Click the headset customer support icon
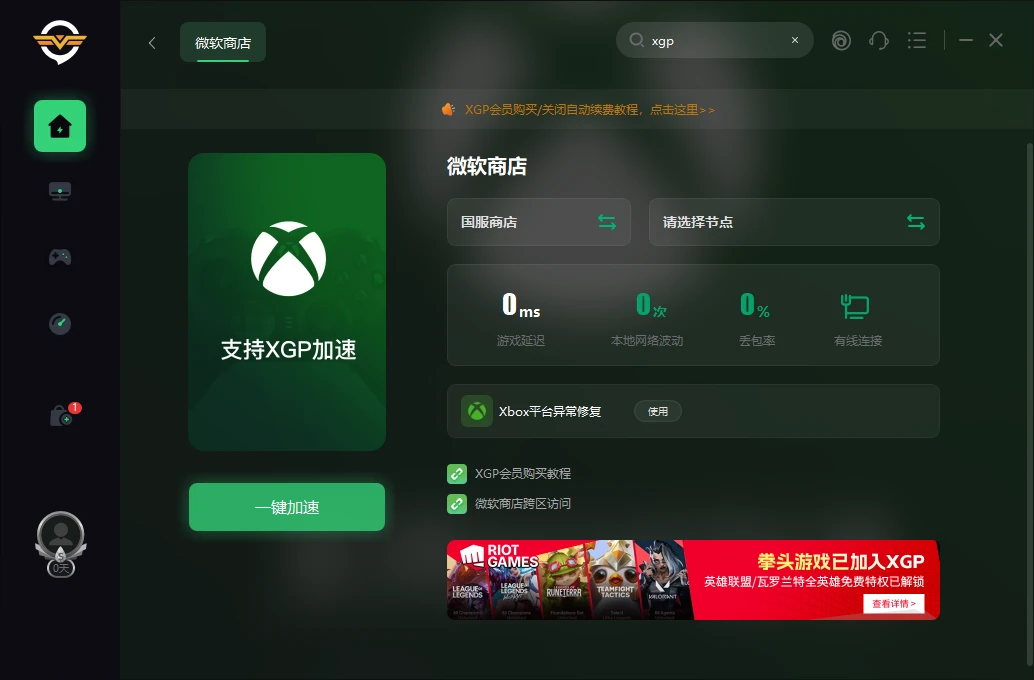This screenshot has width=1034, height=680. (x=879, y=40)
